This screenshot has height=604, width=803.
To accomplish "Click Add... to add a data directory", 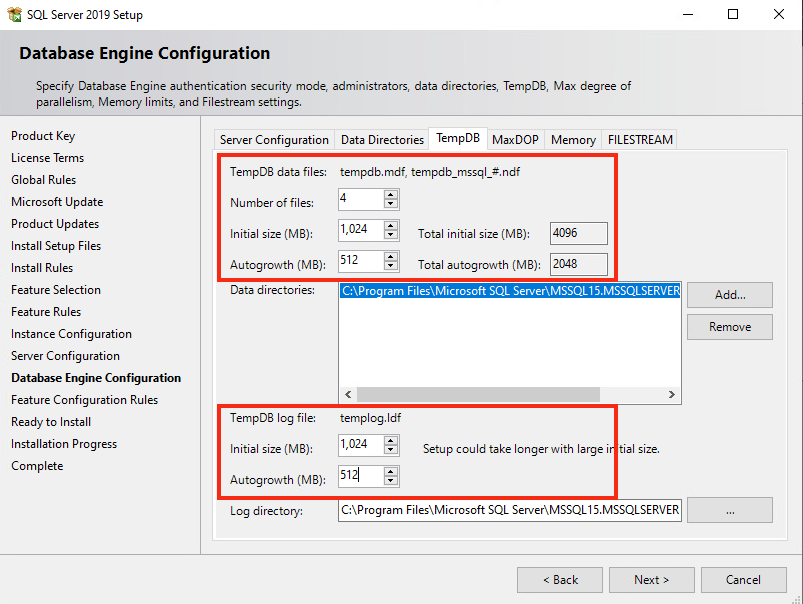I will point(730,295).
